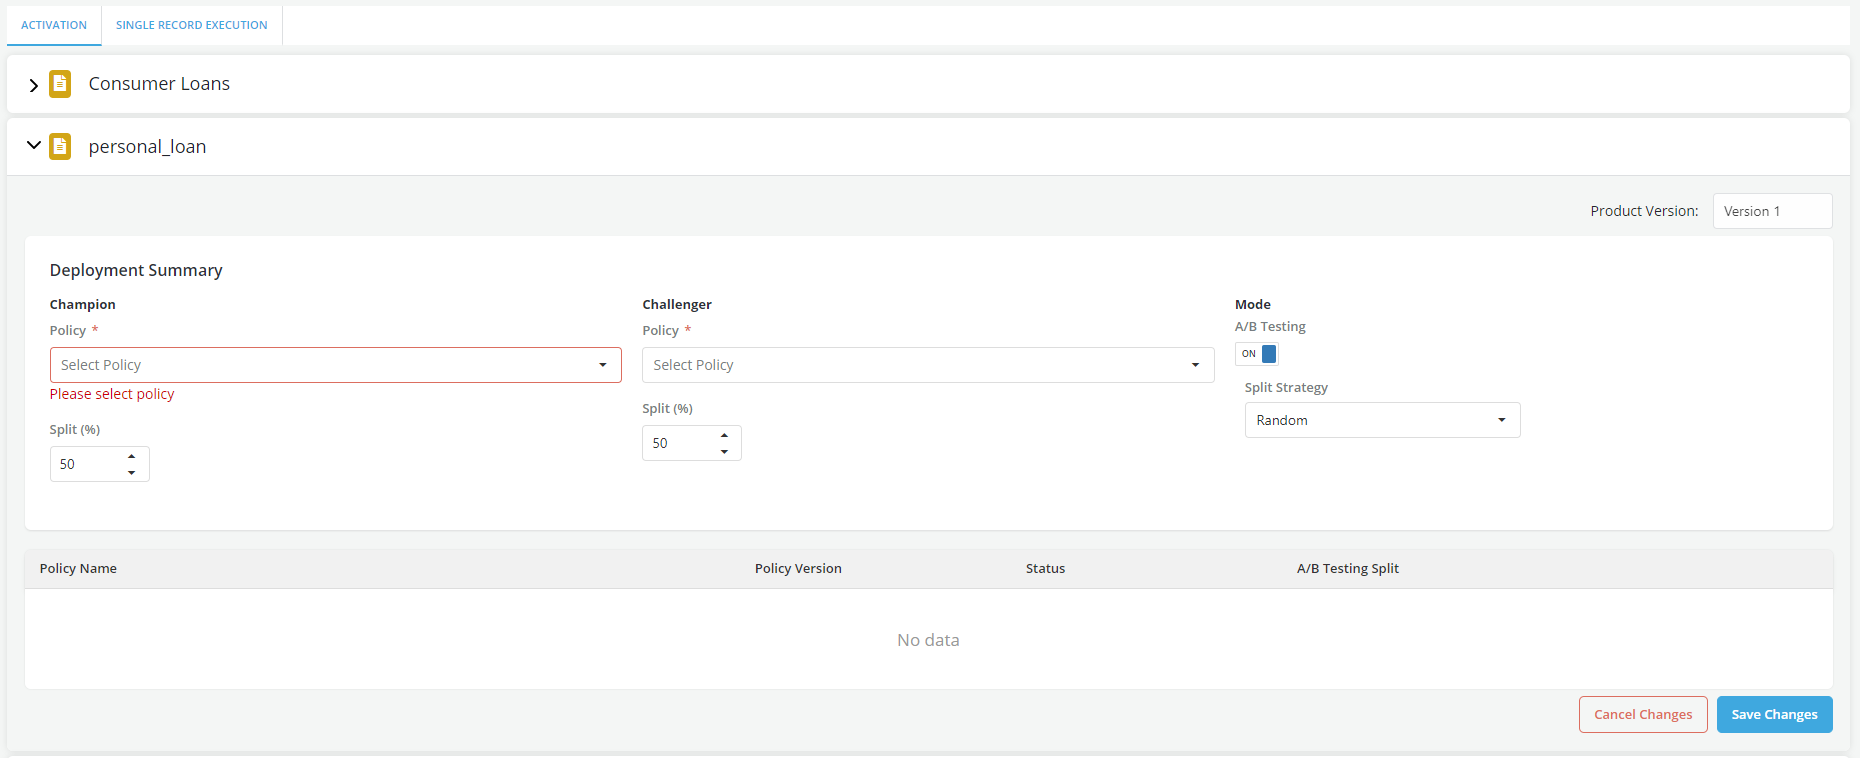
Task: Click the Product Version field
Action: click(x=1771, y=211)
